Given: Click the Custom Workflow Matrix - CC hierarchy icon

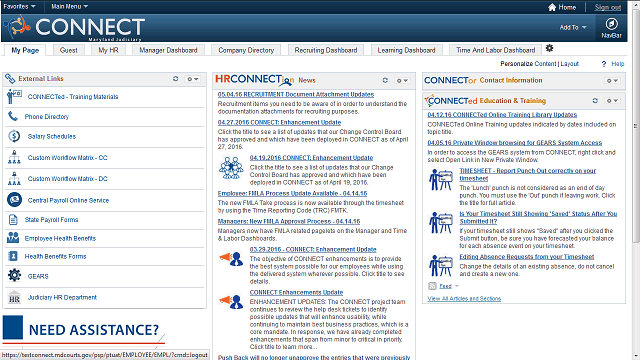Looking at the screenshot, I should click(x=14, y=157).
